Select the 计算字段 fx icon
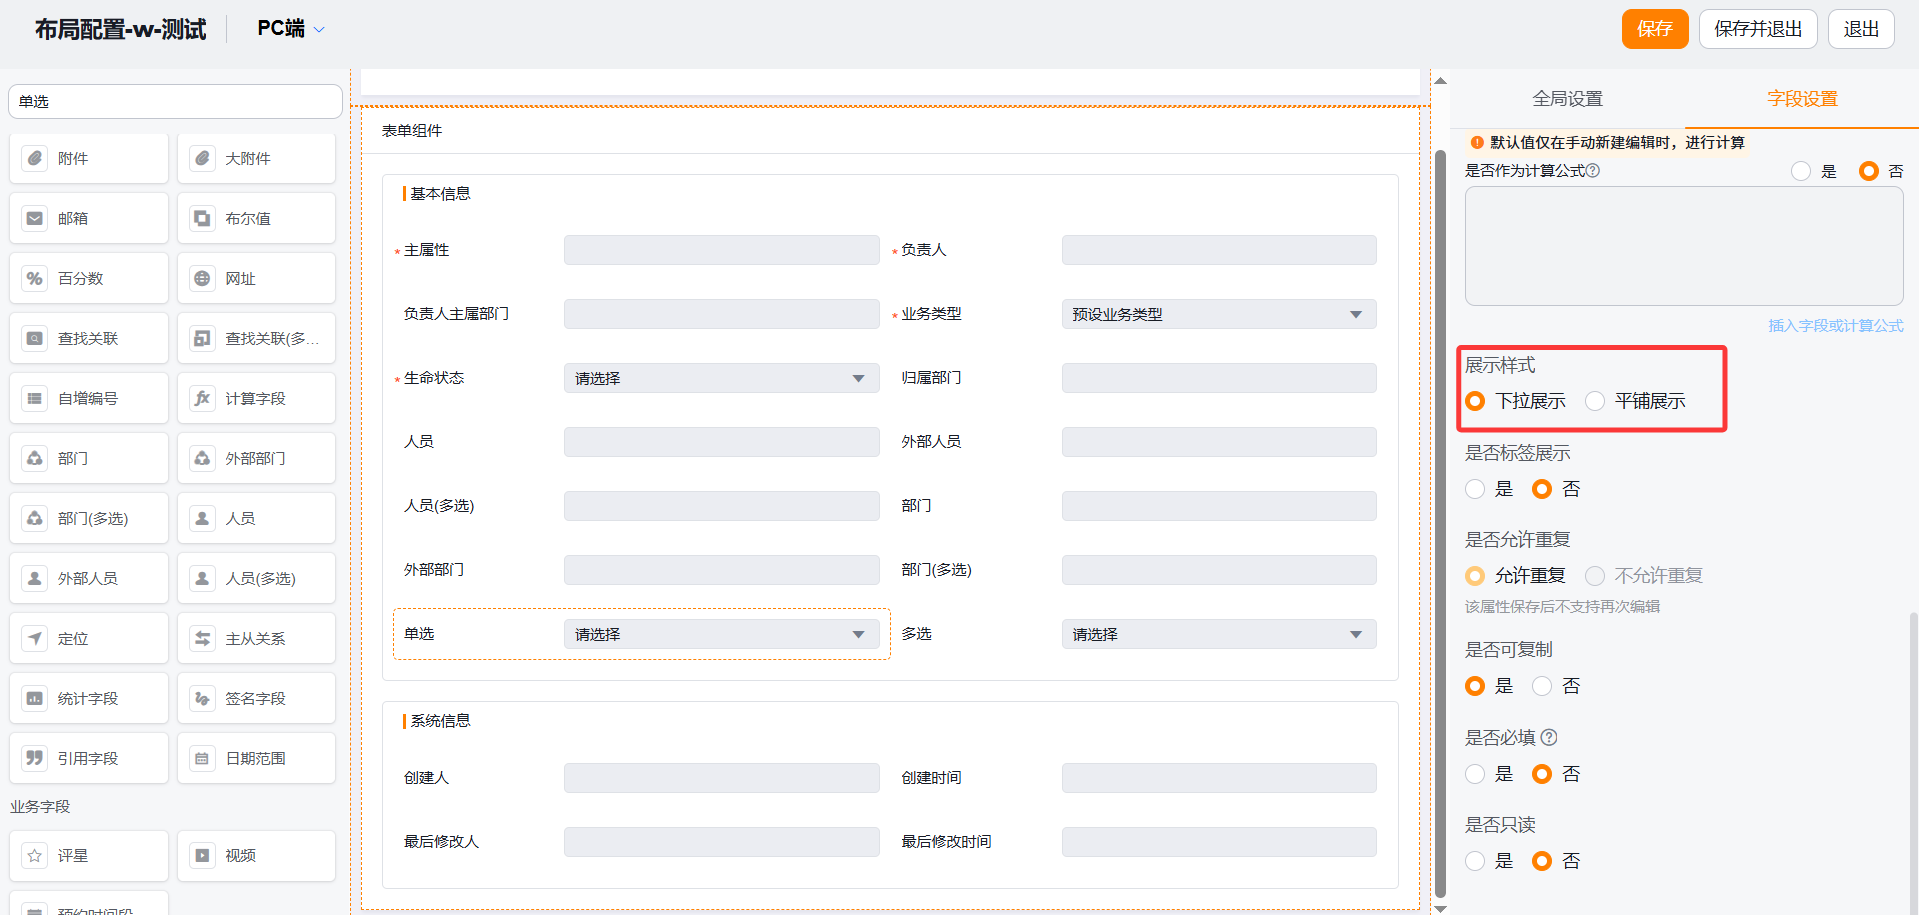This screenshot has width=1919, height=915. coord(202,398)
